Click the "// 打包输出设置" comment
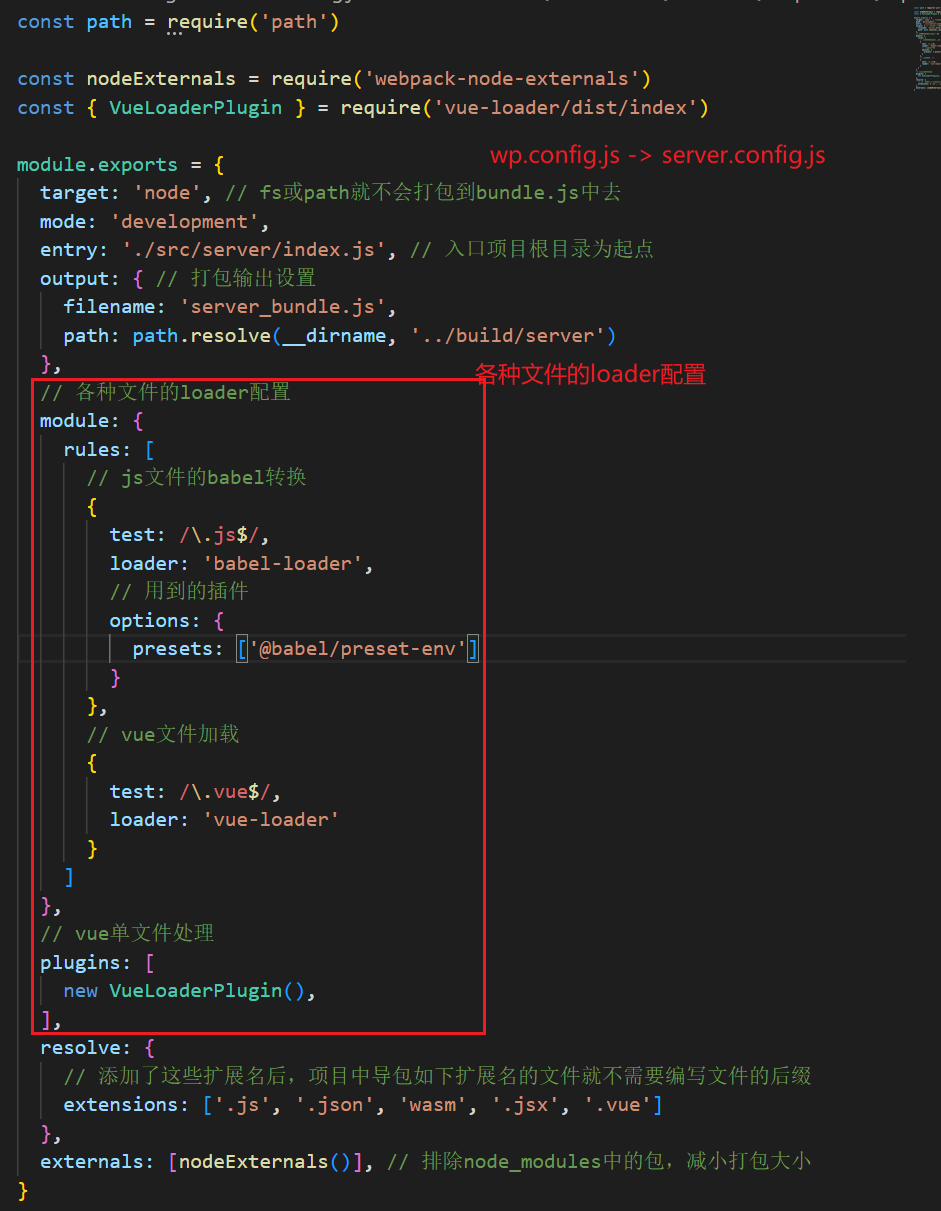 pos(236,279)
